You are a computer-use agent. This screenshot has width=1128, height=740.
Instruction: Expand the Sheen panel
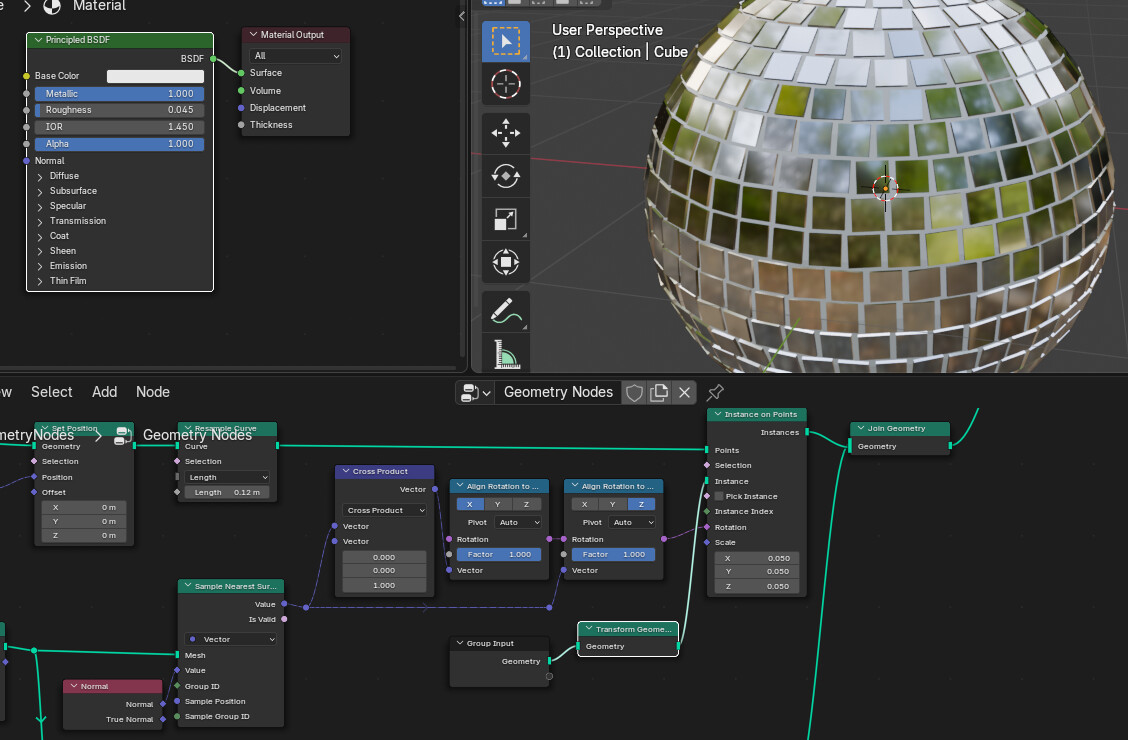pos(40,252)
